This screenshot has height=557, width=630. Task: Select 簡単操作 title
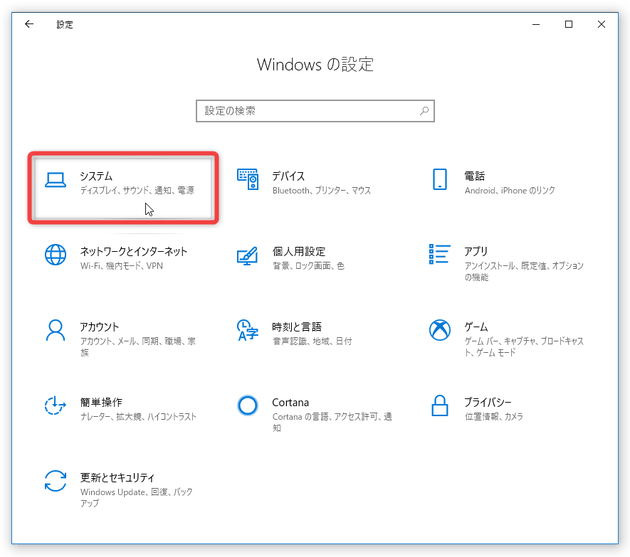pos(101,402)
